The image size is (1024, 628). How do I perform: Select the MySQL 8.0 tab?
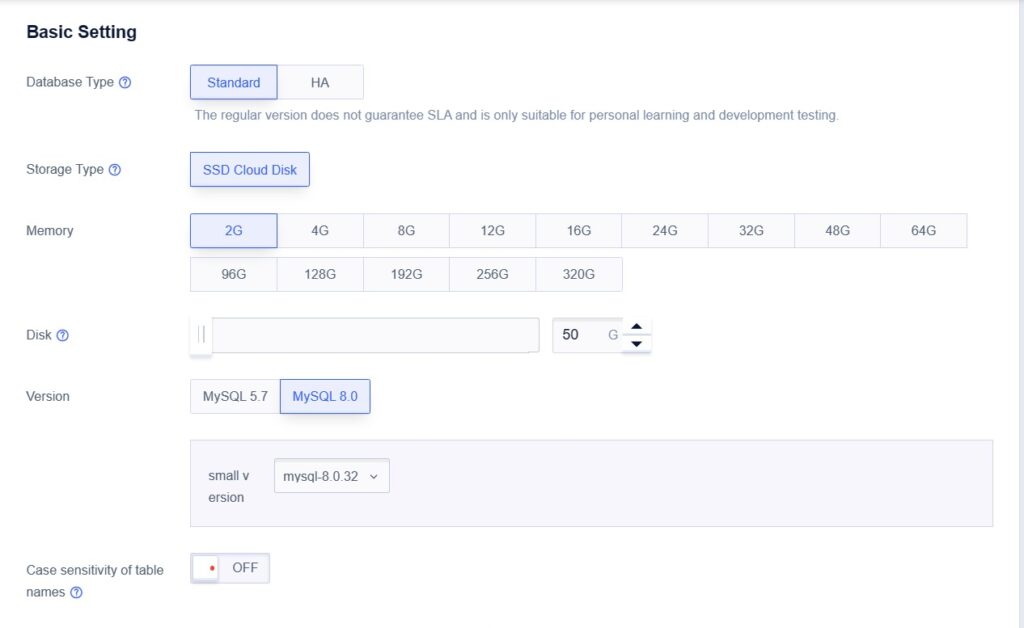(x=325, y=396)
